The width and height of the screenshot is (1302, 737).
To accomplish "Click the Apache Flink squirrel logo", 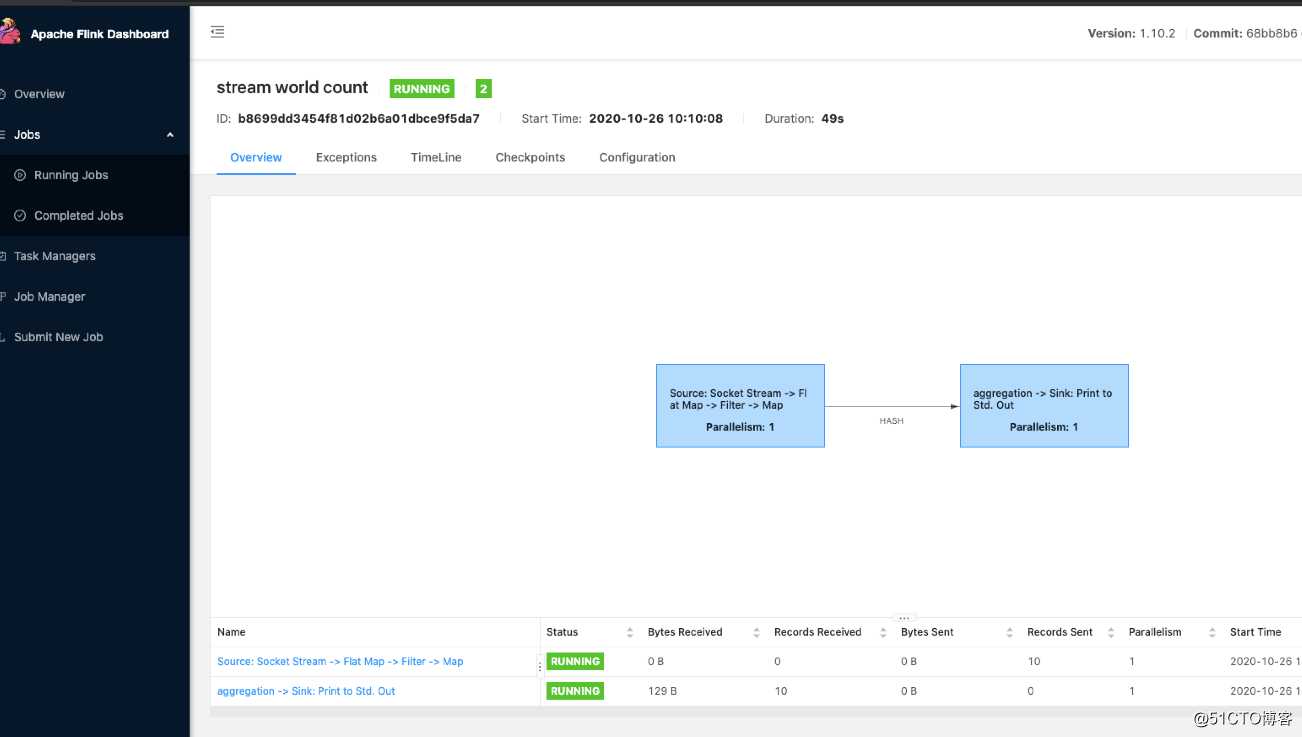I will point(9,32).
